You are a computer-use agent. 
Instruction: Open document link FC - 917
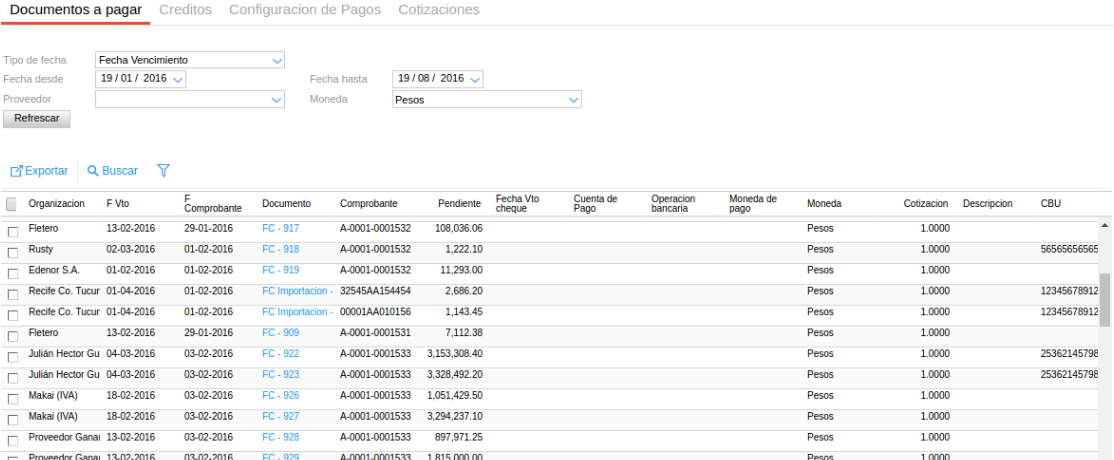tap(280, 228)
